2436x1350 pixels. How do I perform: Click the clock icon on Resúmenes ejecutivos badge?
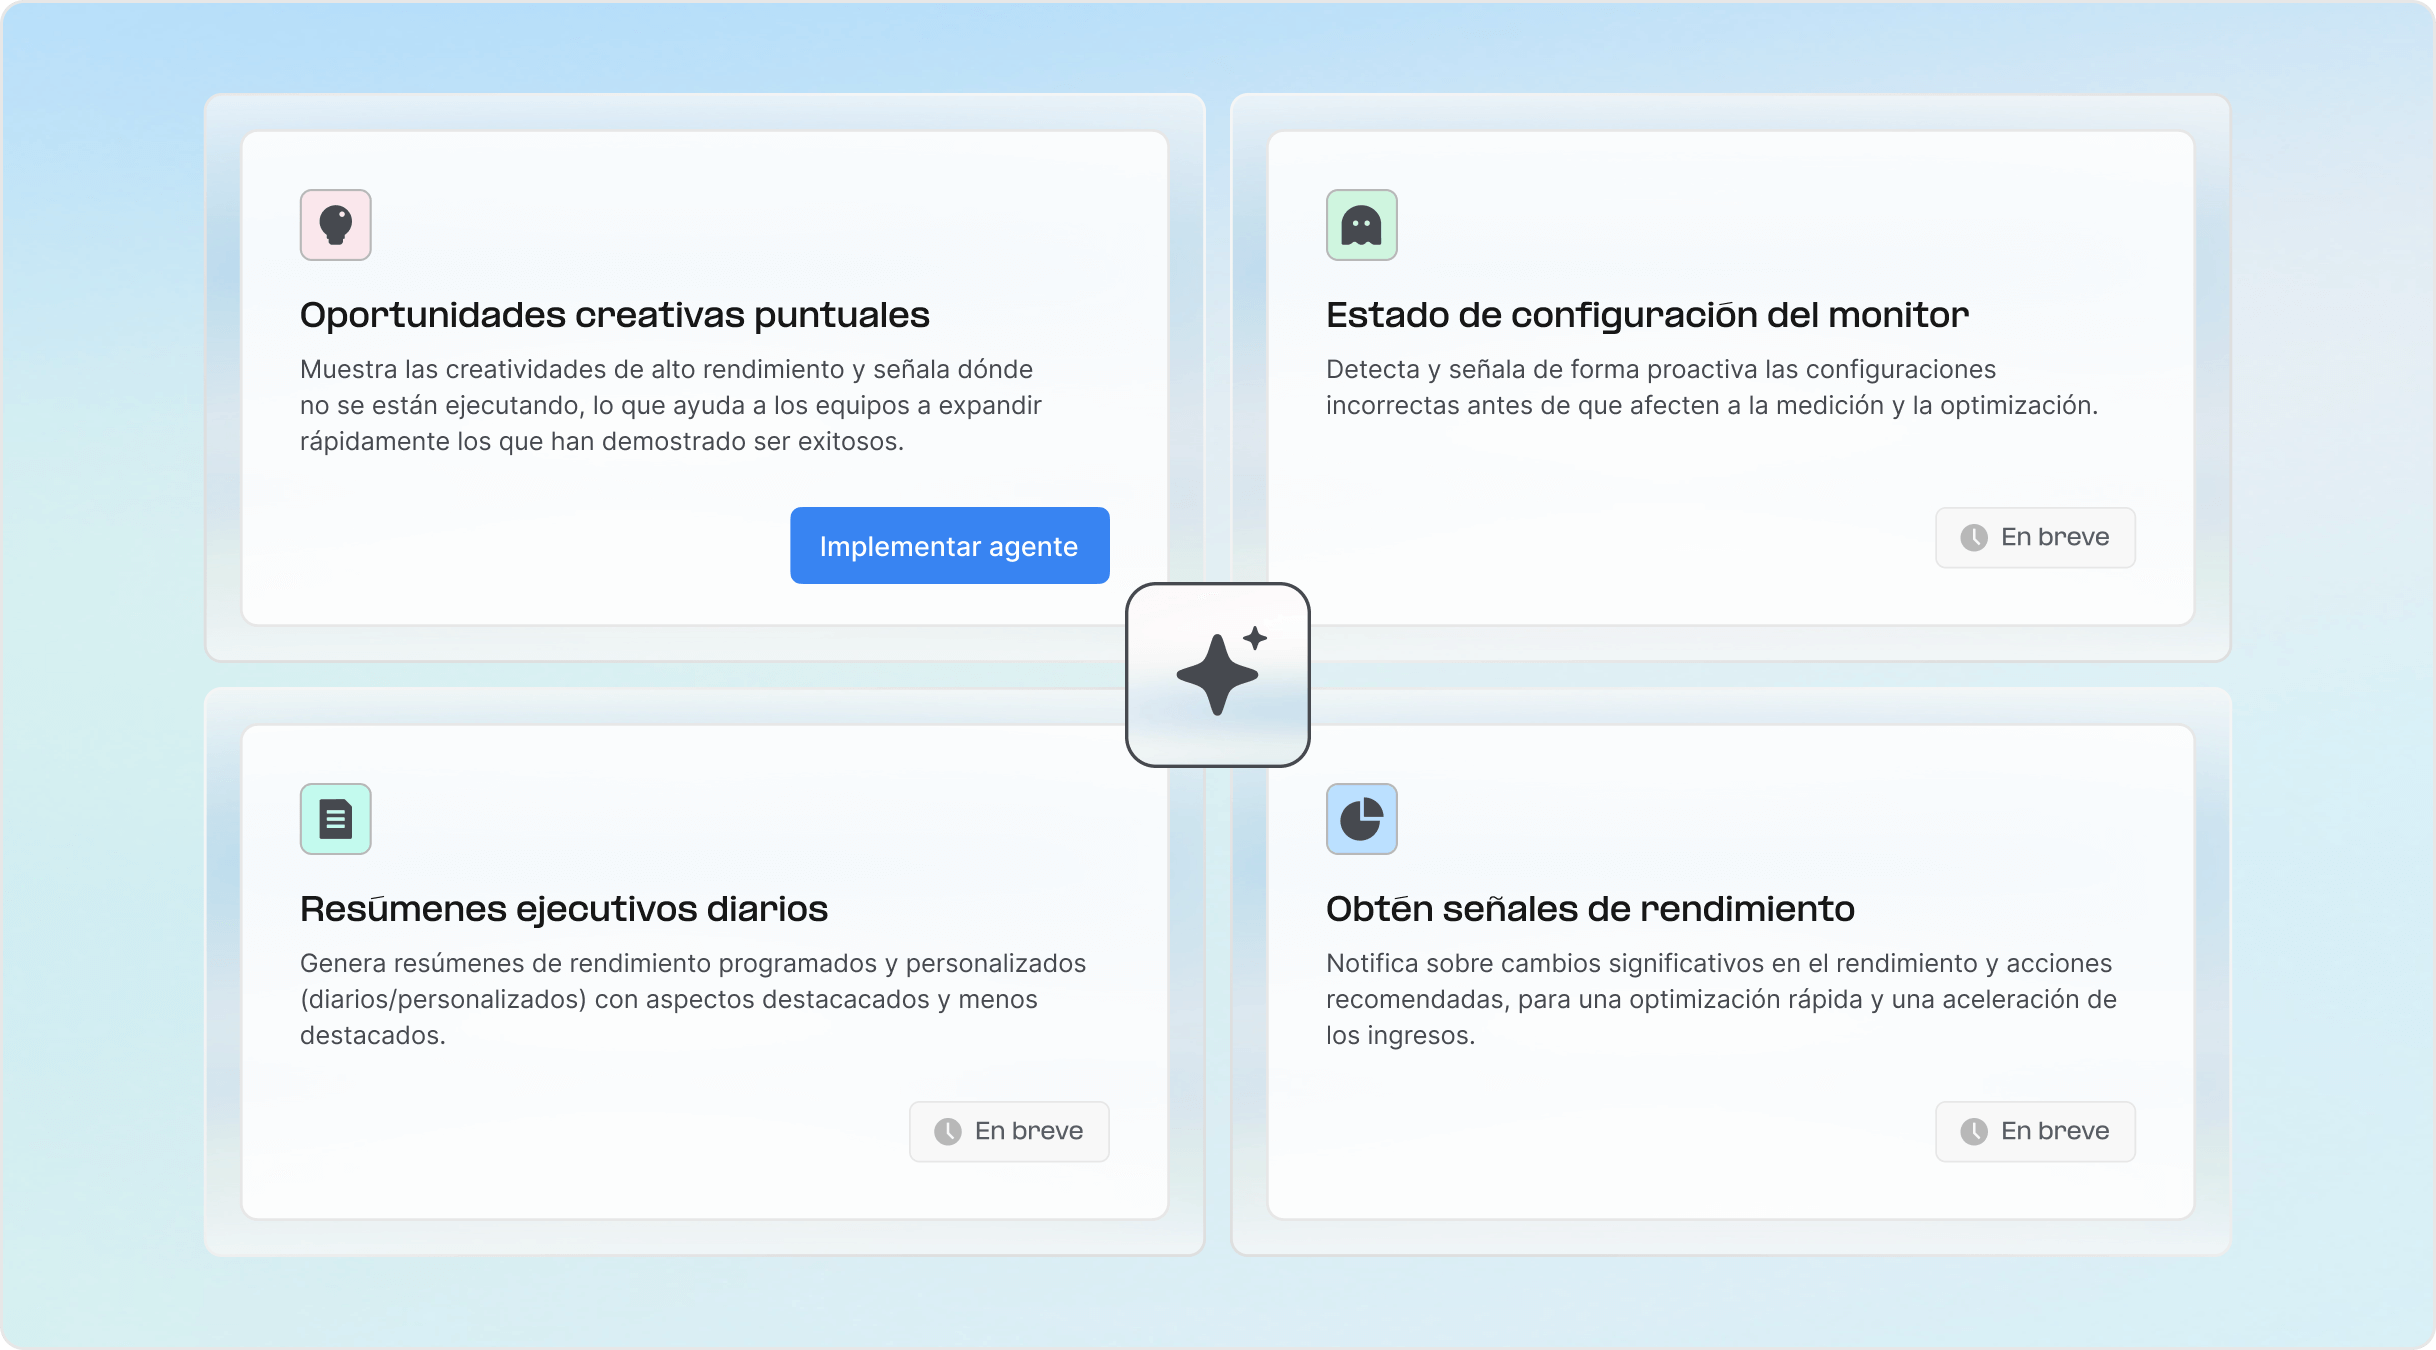(948, 1131)
